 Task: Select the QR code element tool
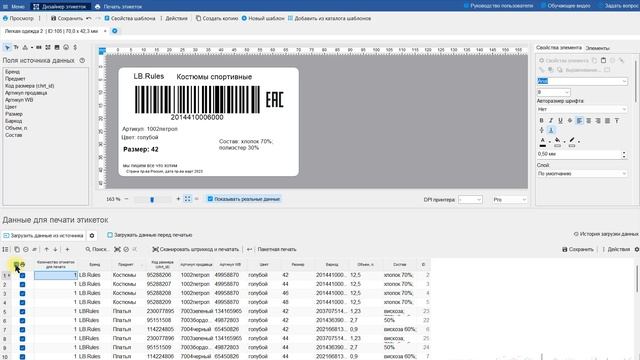[x=48, y=47]
